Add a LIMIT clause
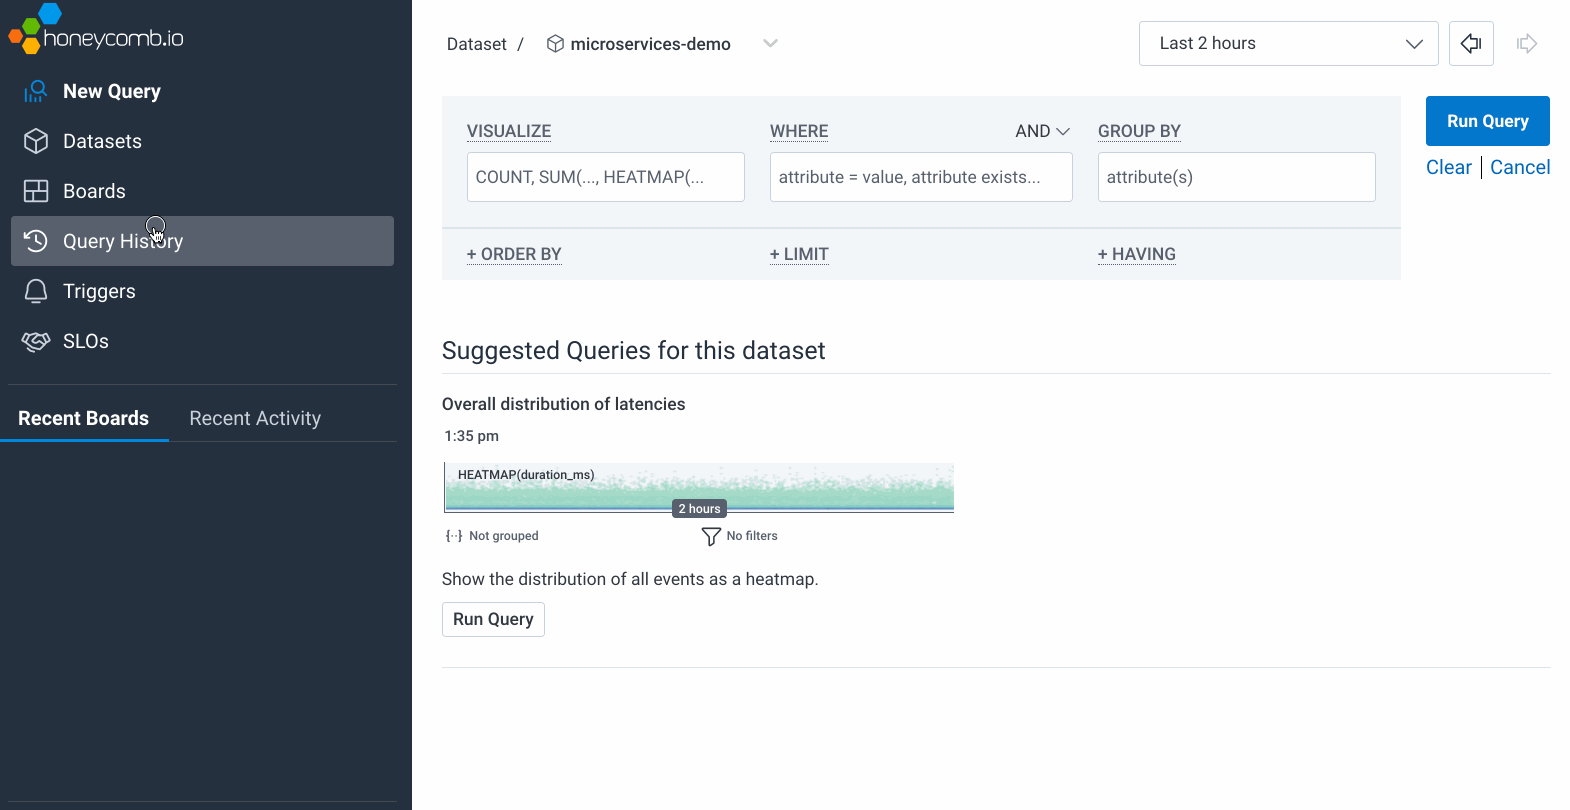Screen dimensions: 1570x810 click(799, 254)
